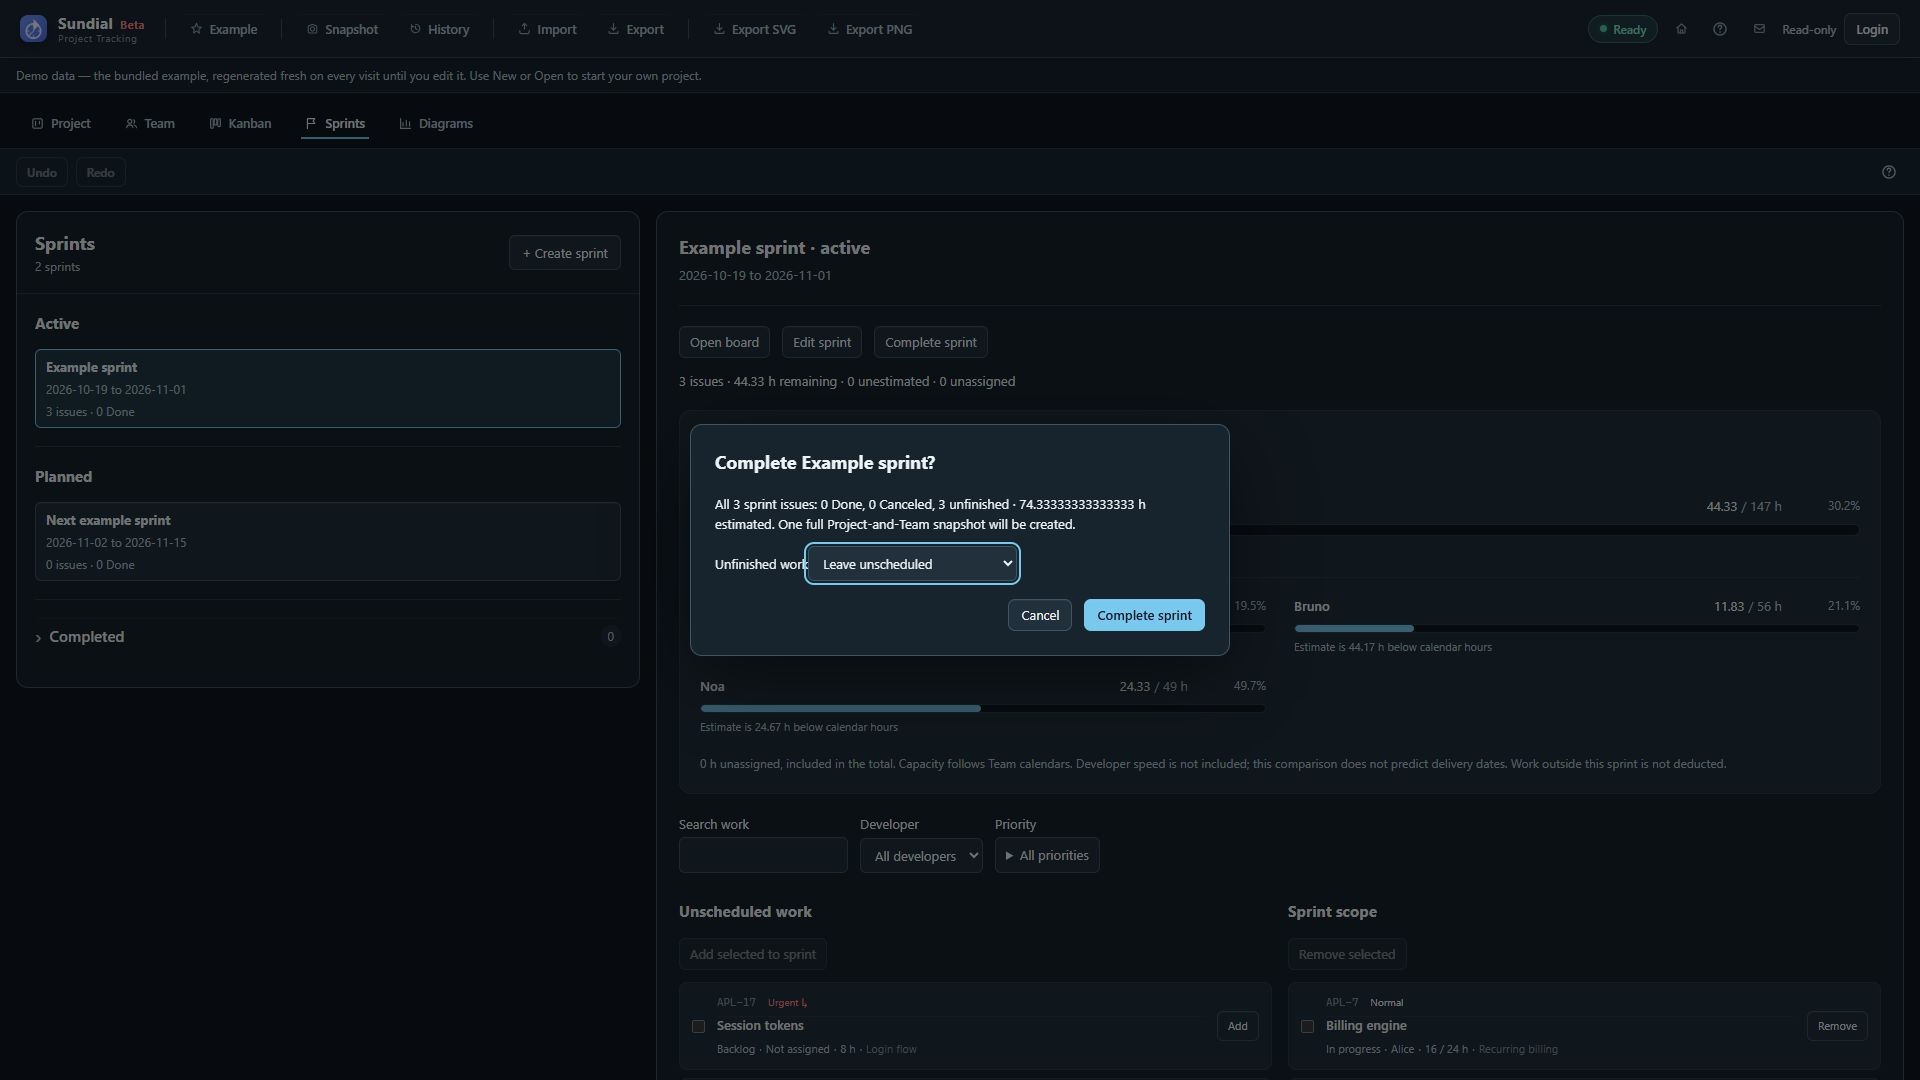
Task: Click Export SVG in toolbar
Action: click(x=754, y=29)
